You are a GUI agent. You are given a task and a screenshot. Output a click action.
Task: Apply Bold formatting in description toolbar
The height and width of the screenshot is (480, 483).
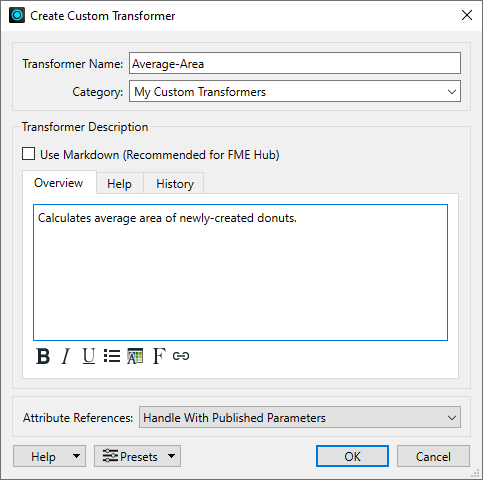click(x=43, y=356)
